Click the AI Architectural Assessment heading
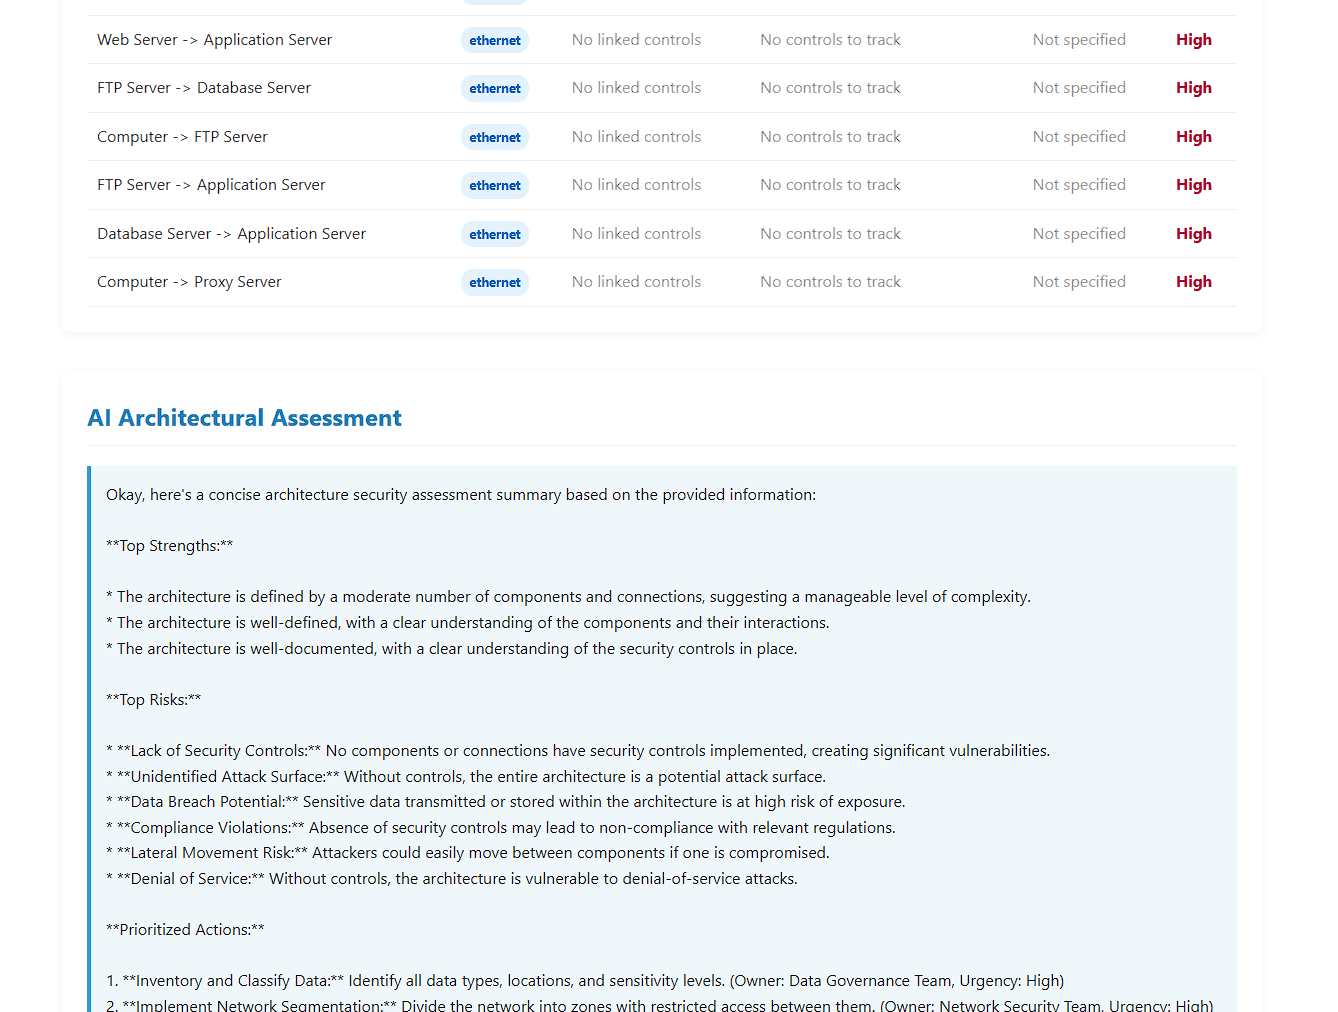This screenshot has width=1338, height=1012. (x=244, y=418)
